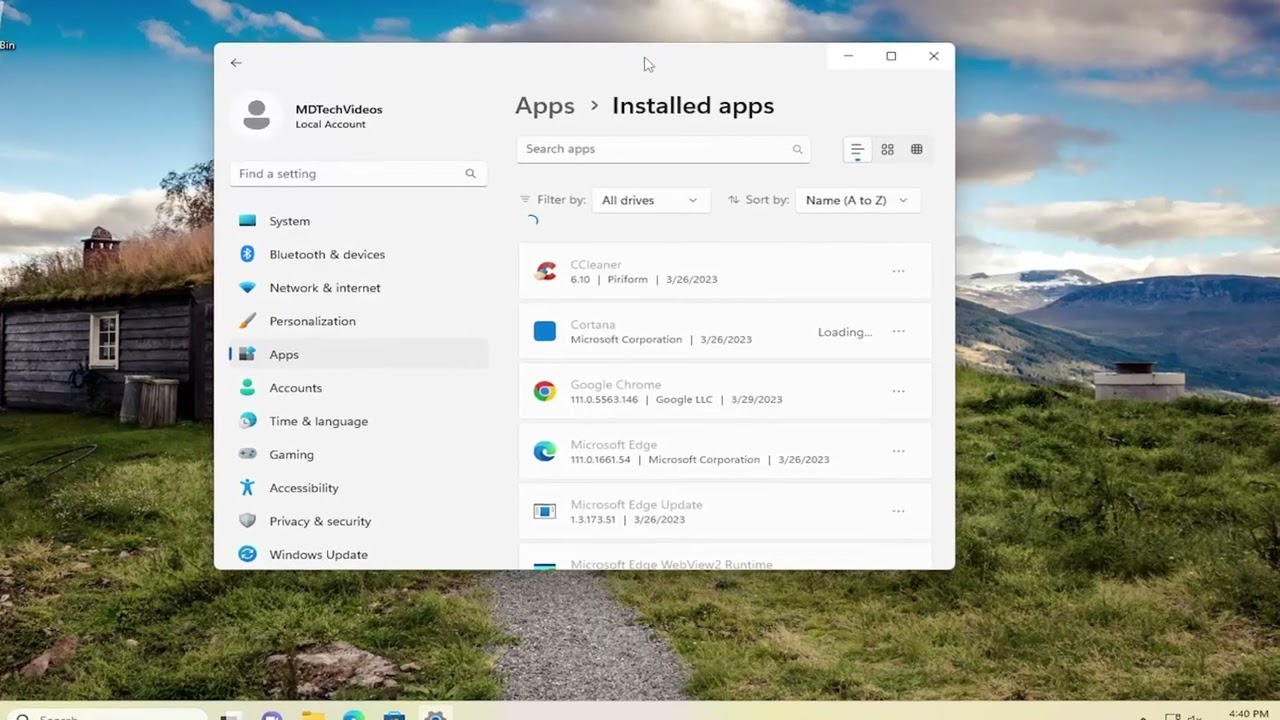Image resolution: width=1280 pixels, height=720 pixels.
Task: Click the back arrow in Settings
Action: (236, 62)
